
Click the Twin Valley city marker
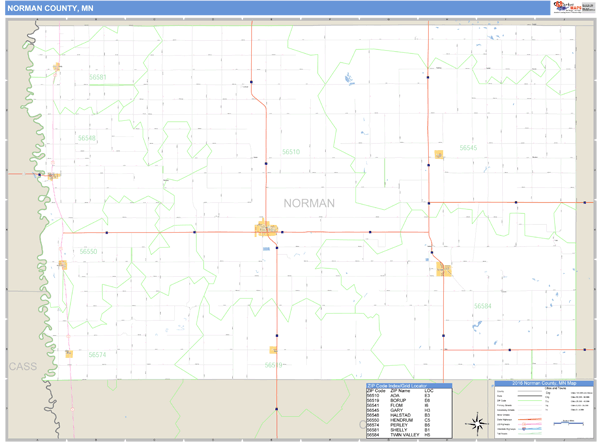tap(443, 270)
